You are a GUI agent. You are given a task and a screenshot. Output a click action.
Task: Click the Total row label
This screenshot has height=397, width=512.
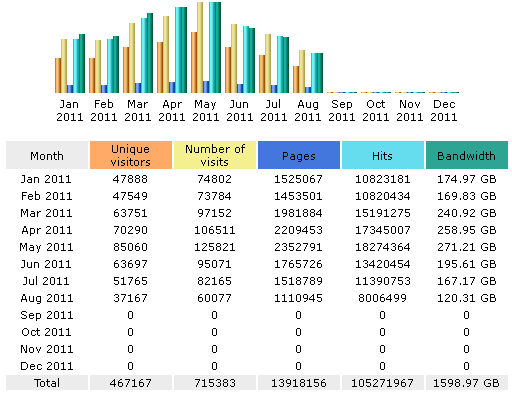point(47,383)
